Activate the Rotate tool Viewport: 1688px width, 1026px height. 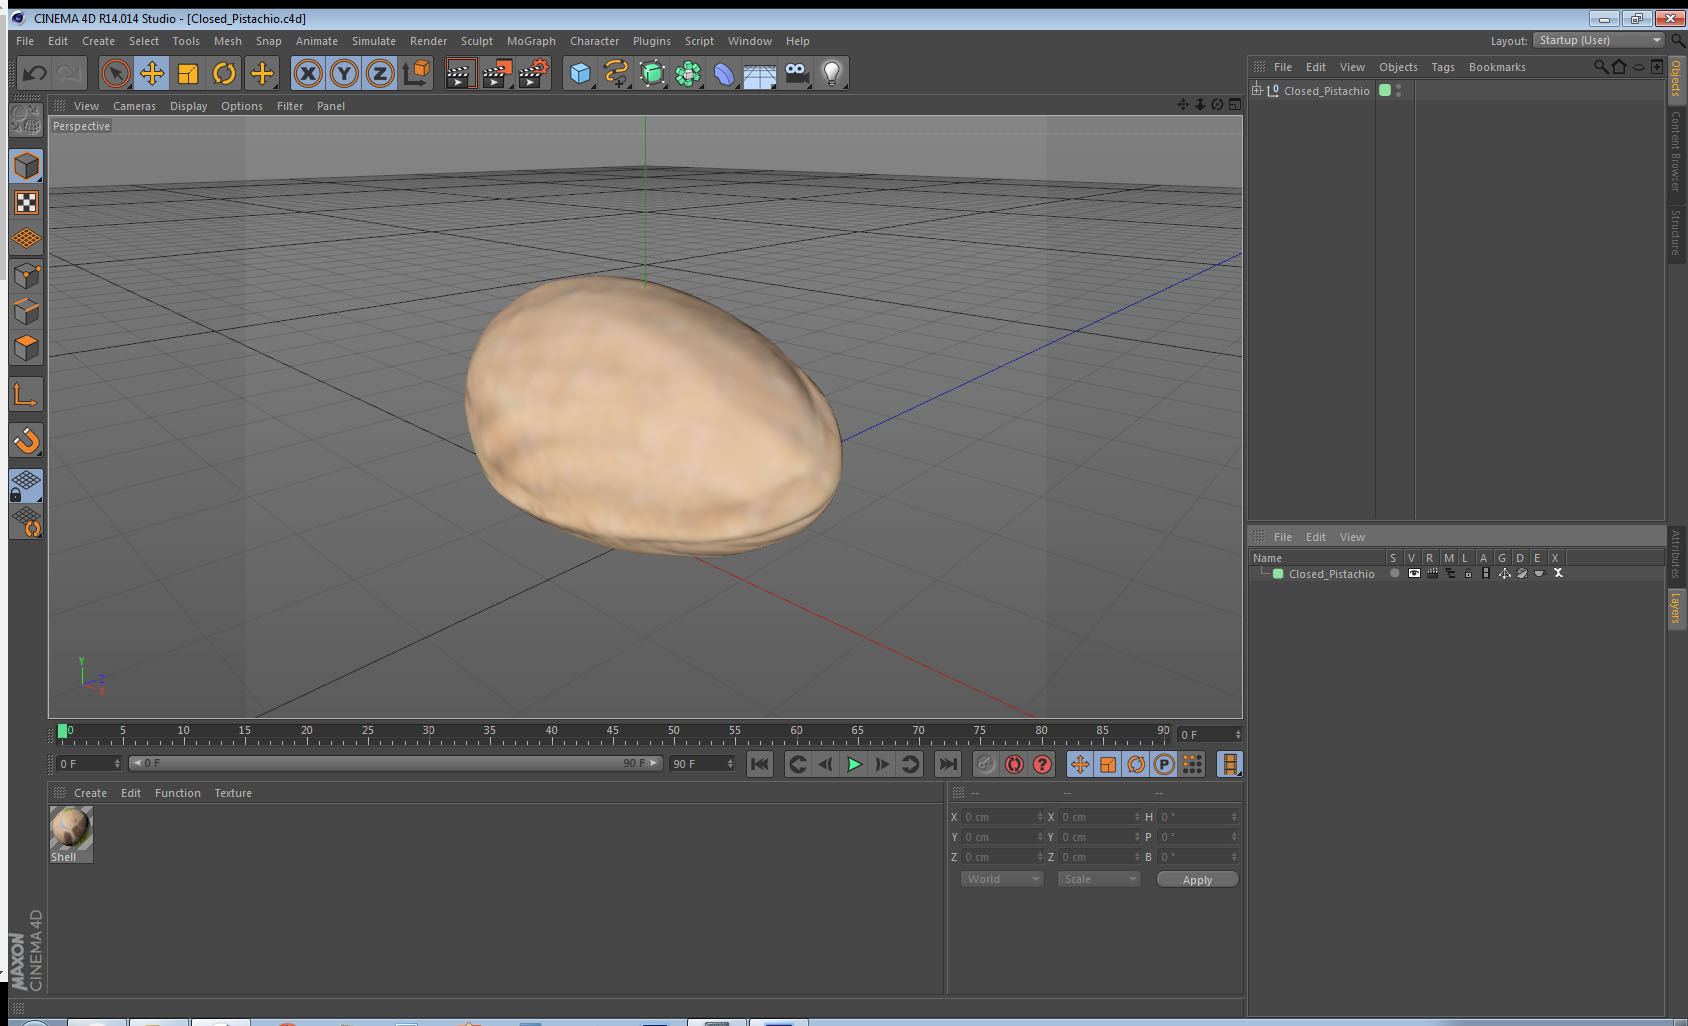[x=224, y=73]
